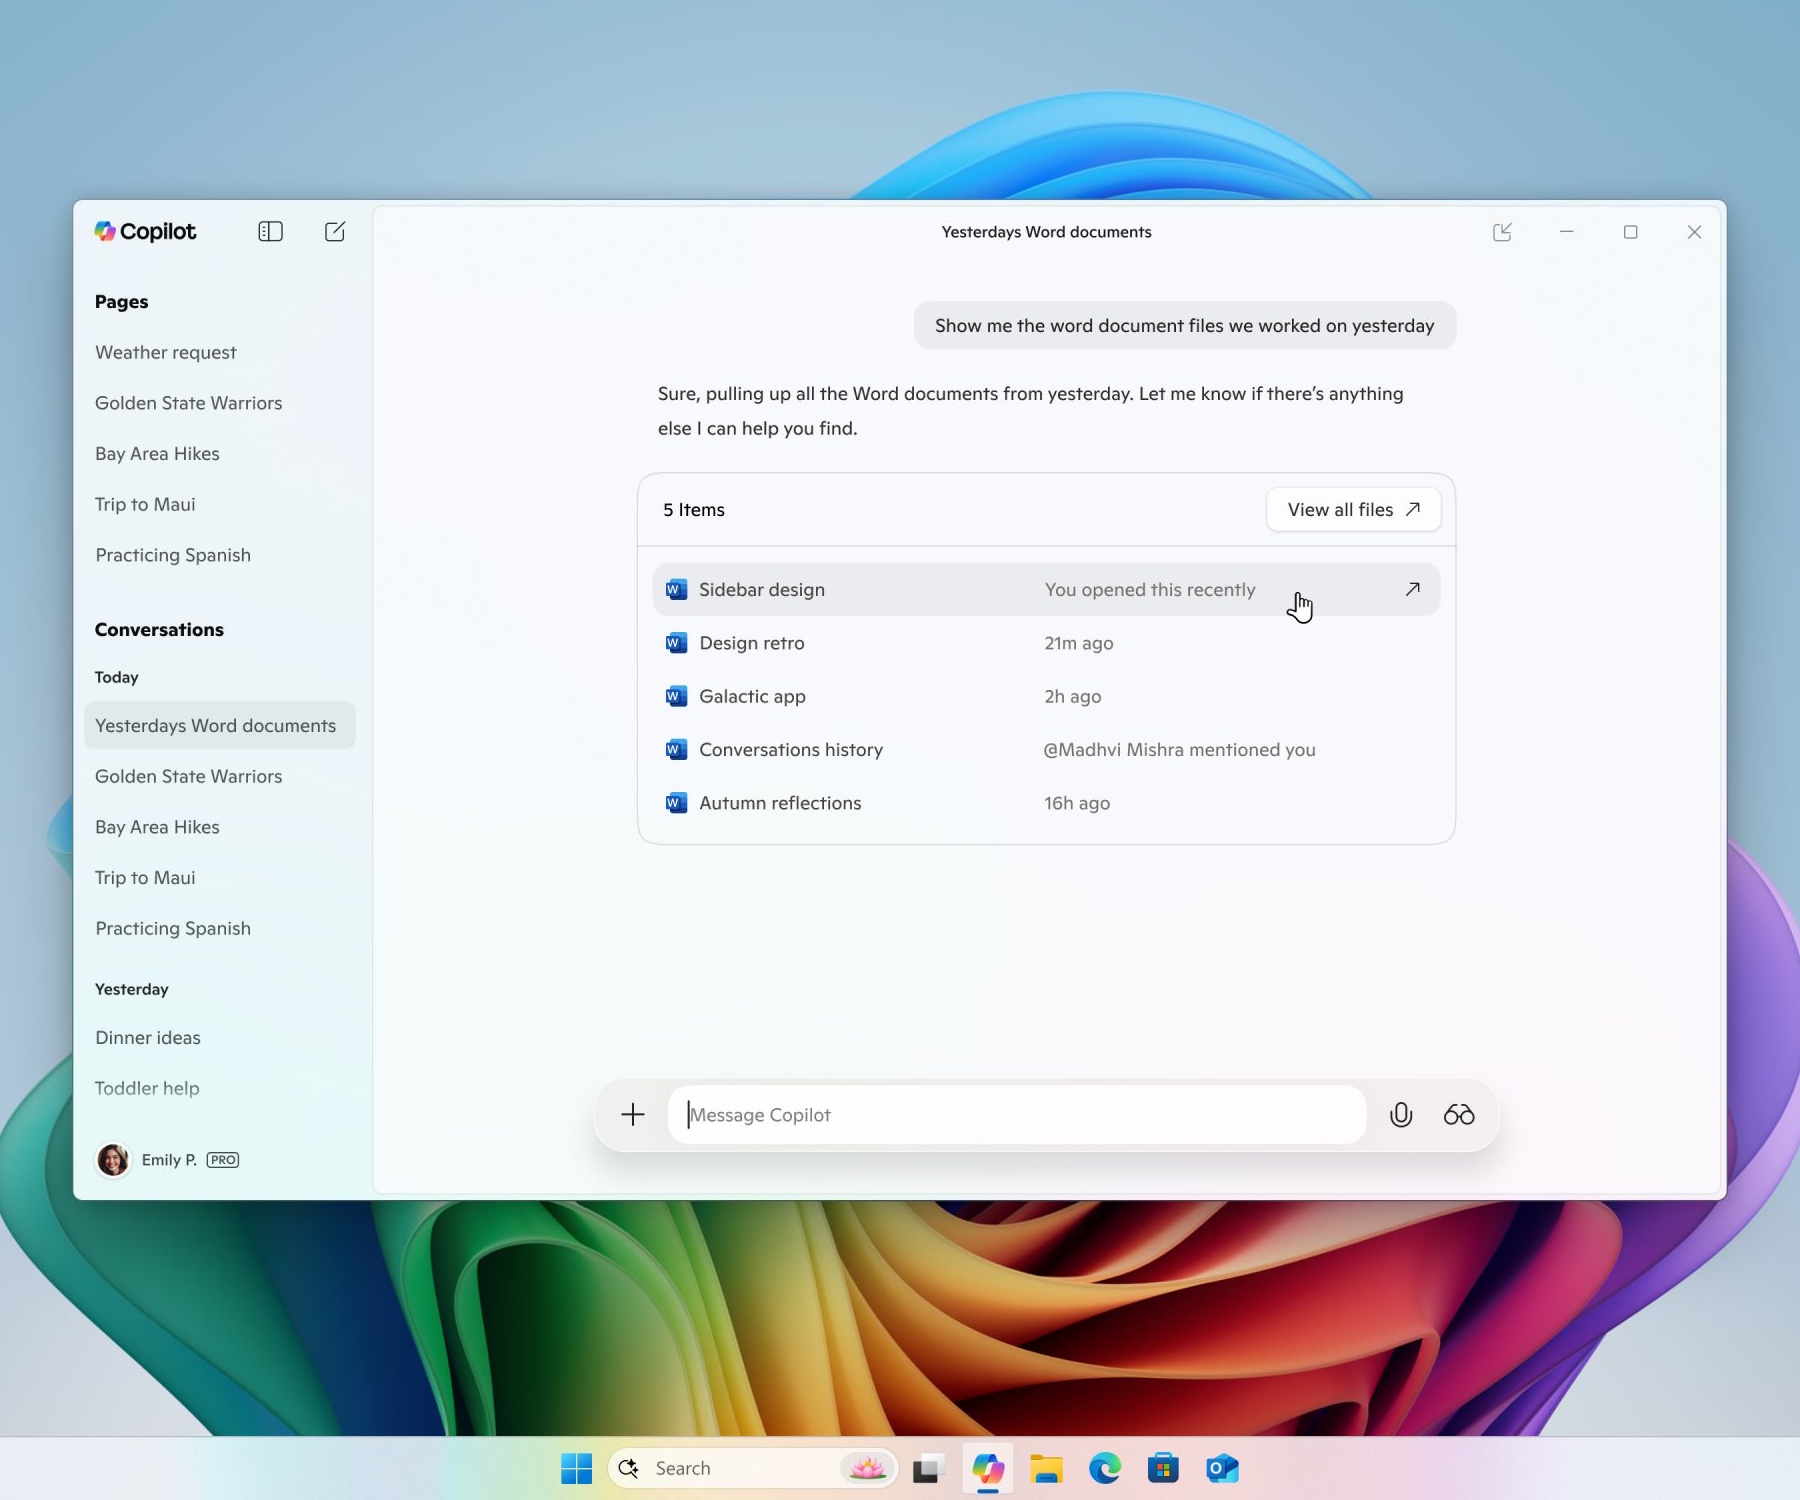The width and height of the screenshot is (1800, 1500).
Task: Open the Dinner ideas conversation
Action: [147, 1037]
